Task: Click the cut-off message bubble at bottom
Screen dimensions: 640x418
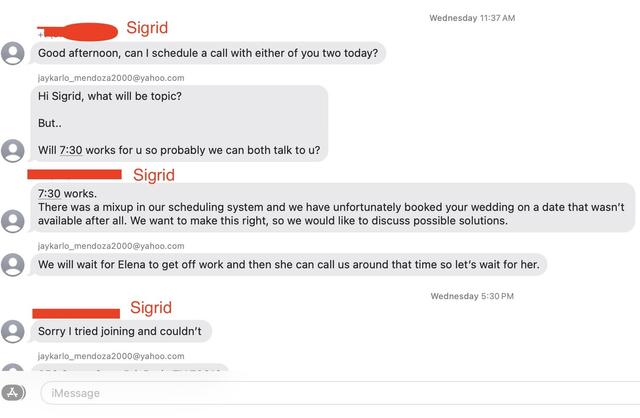Action: click(129, 368)
